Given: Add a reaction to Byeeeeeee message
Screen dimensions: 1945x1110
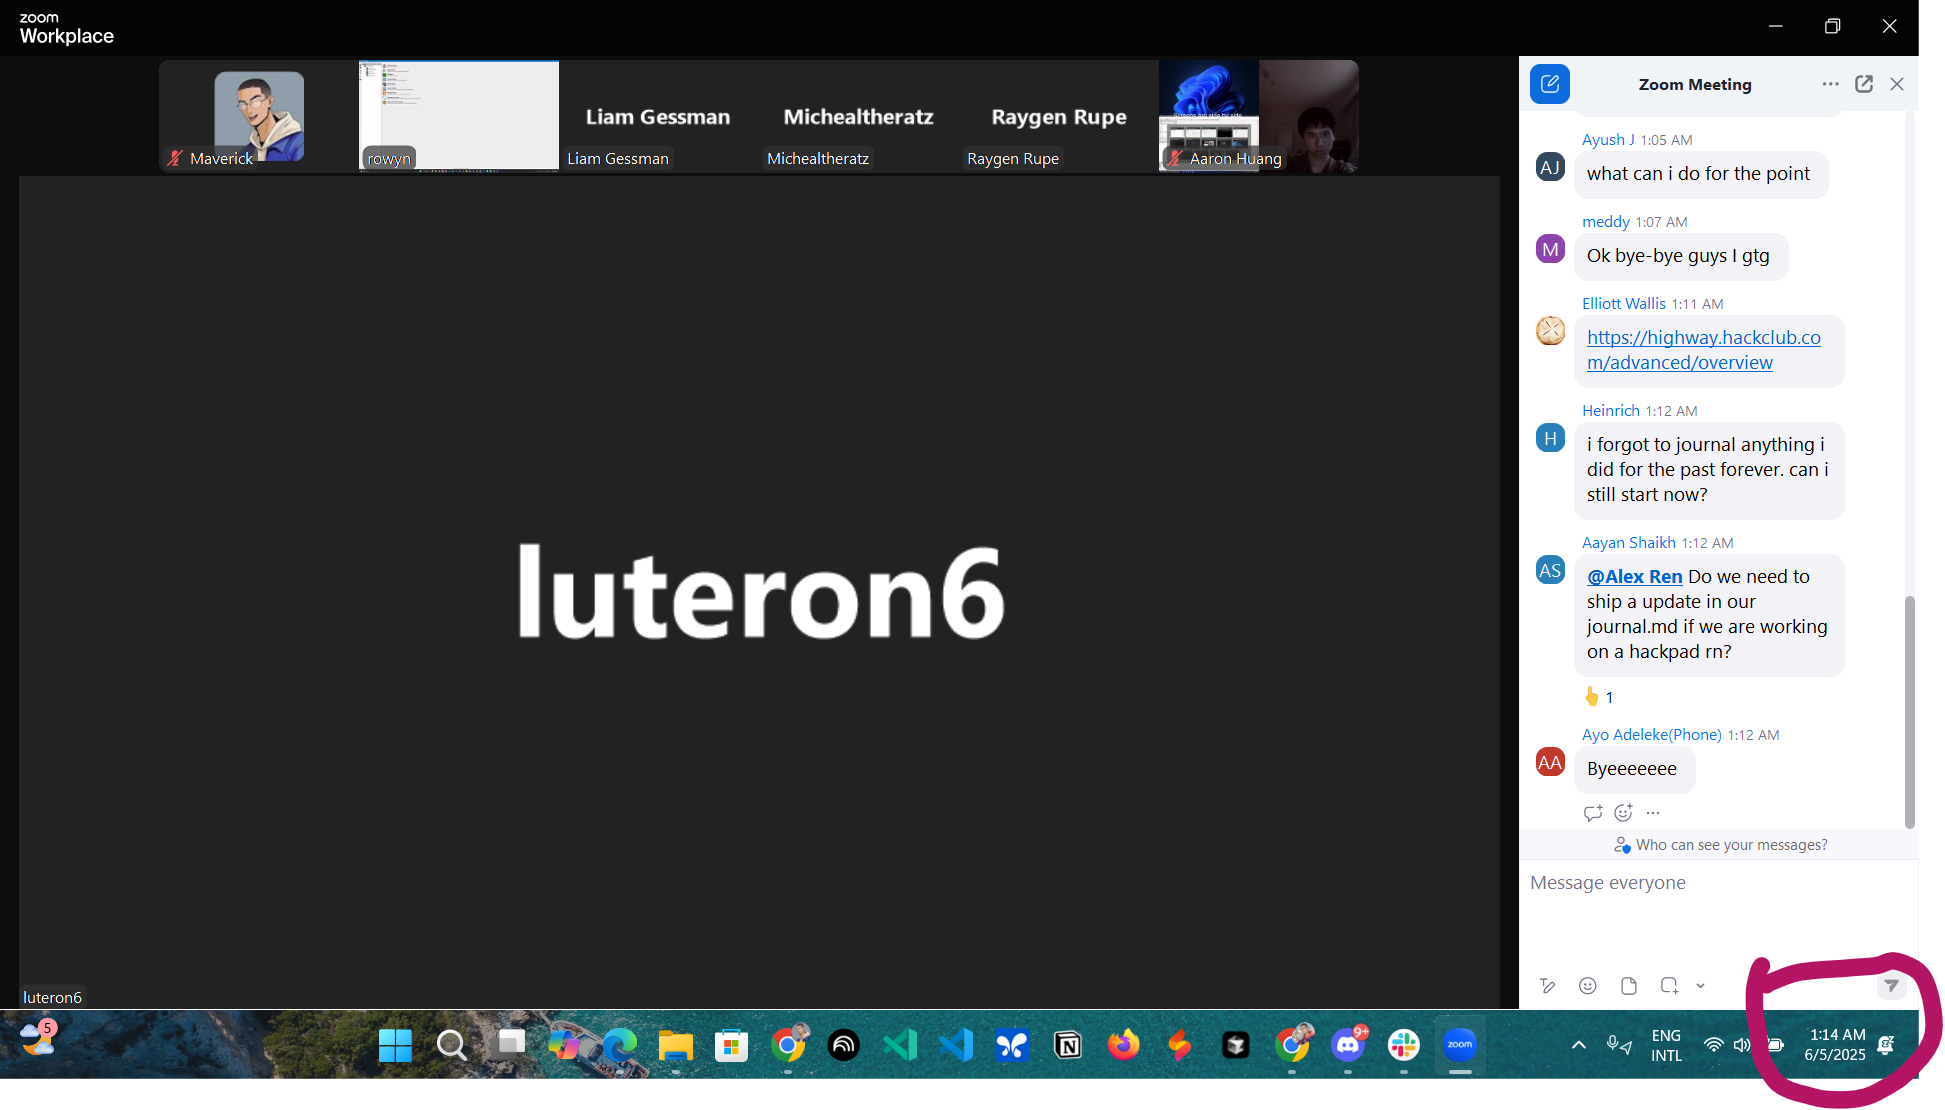Looking at the screenshot, I should (1623, 813).
